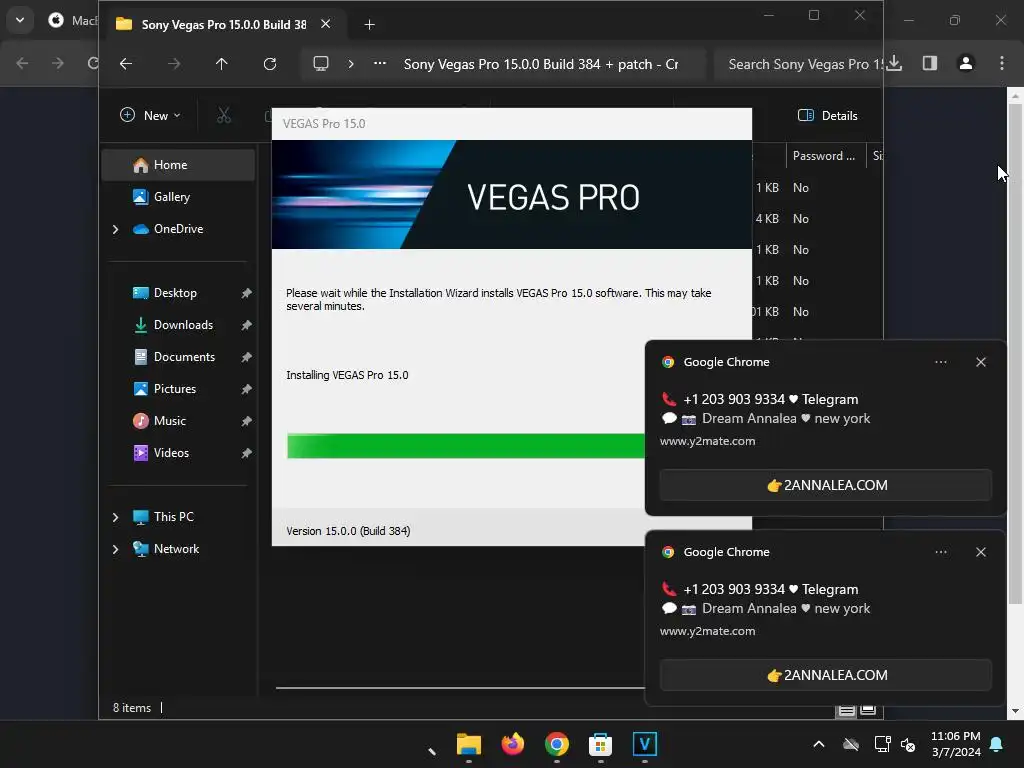The height and width of the screenshot is (768, 1024).
Task: Open the Desktop quick access folder
Action: coord(175,293)
